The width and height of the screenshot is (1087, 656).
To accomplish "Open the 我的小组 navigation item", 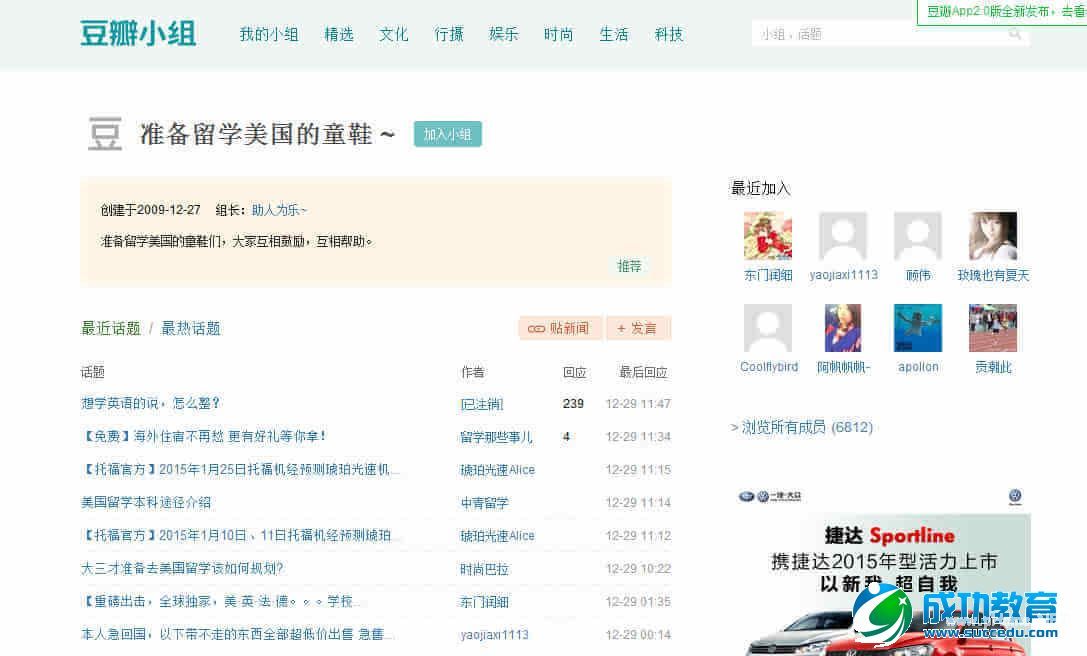I will [x=269, y=34].
